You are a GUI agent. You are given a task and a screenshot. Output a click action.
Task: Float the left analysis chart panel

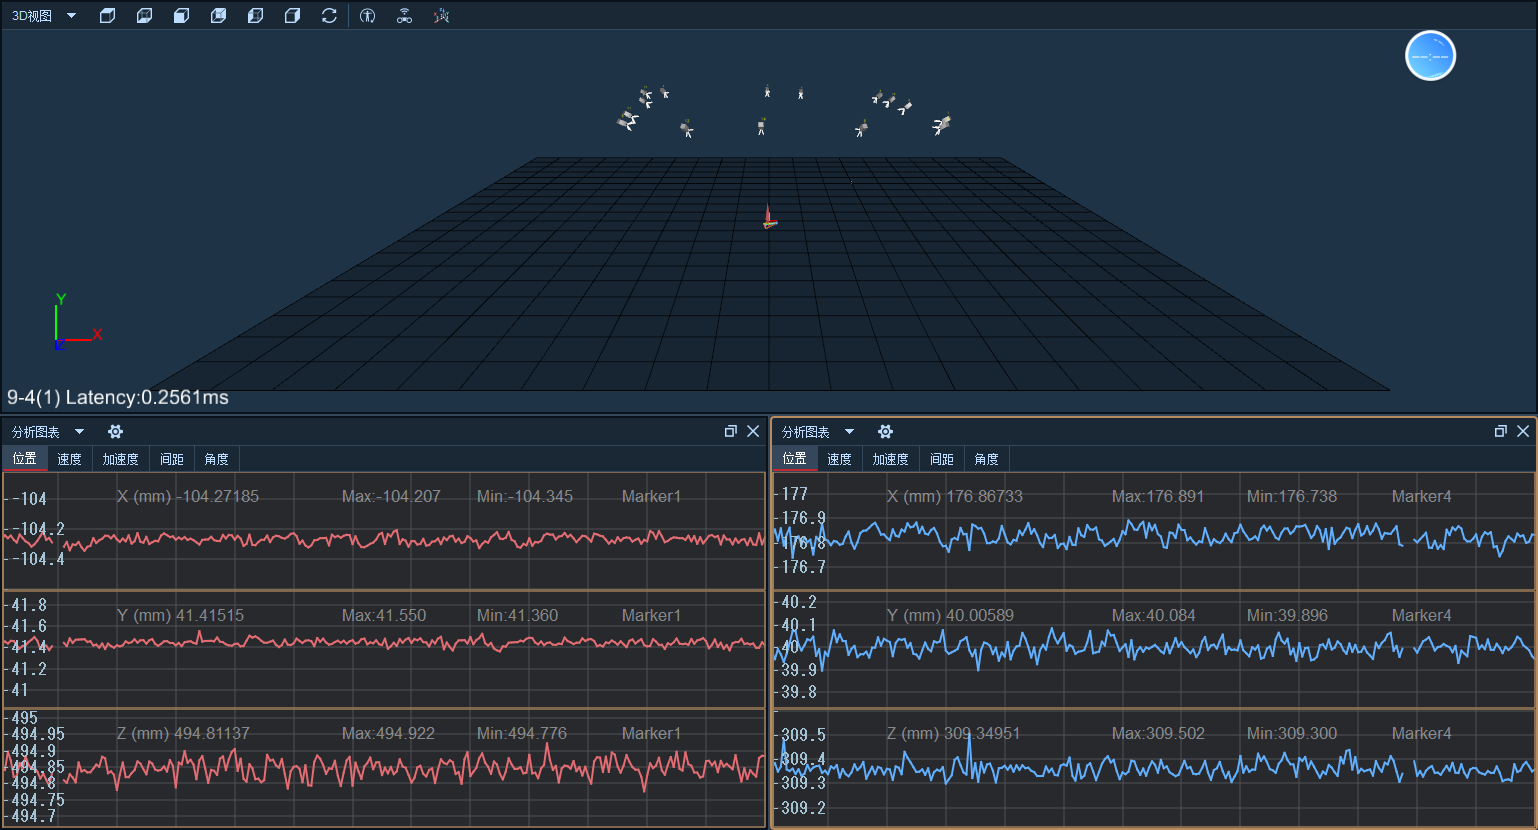[731, 431]
